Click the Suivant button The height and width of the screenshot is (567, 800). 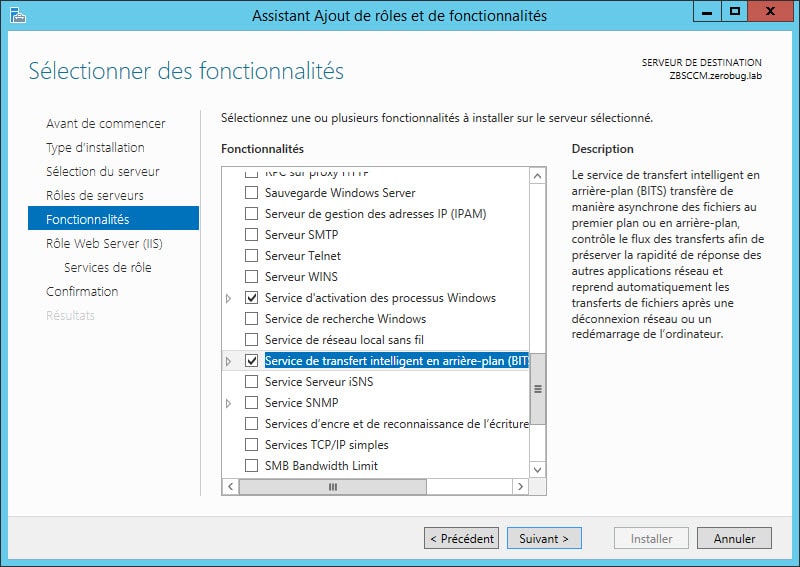click(544, 538)
